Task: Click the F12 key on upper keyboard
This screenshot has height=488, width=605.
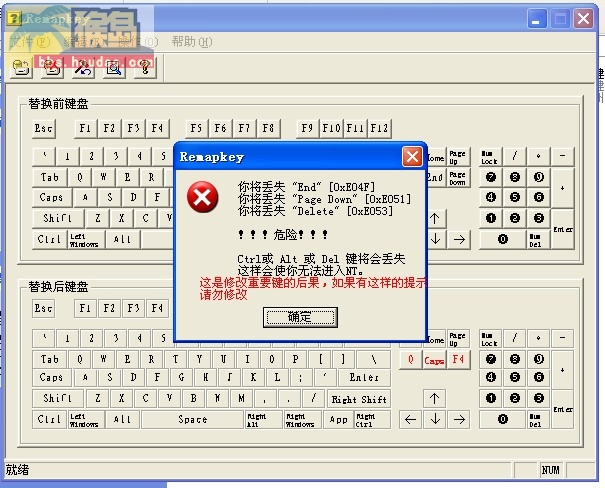Action: point(379,128)
